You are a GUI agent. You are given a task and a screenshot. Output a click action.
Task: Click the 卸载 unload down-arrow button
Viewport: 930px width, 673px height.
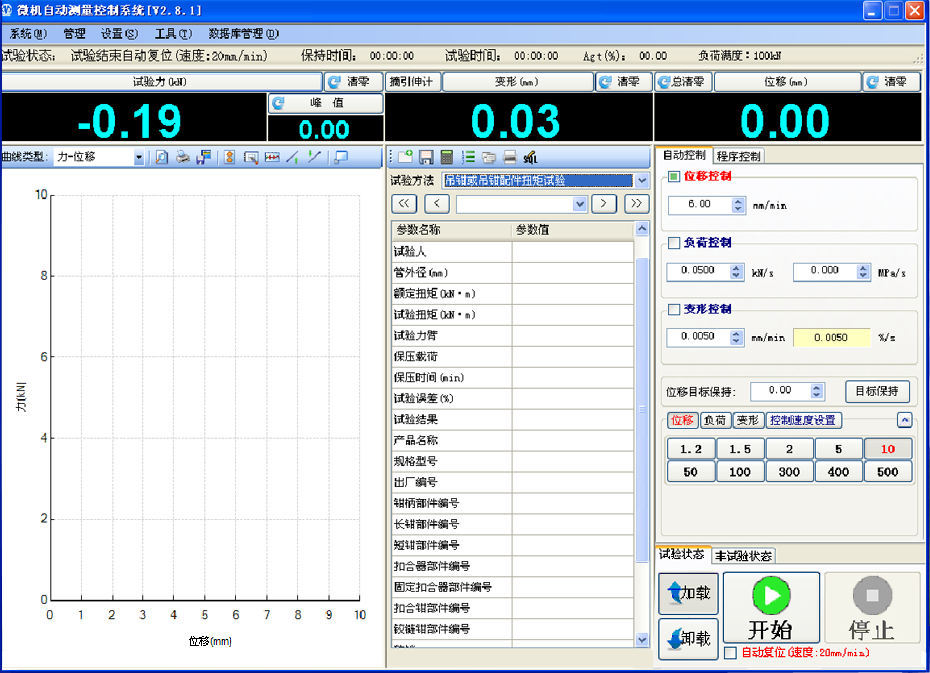(688, 638)
